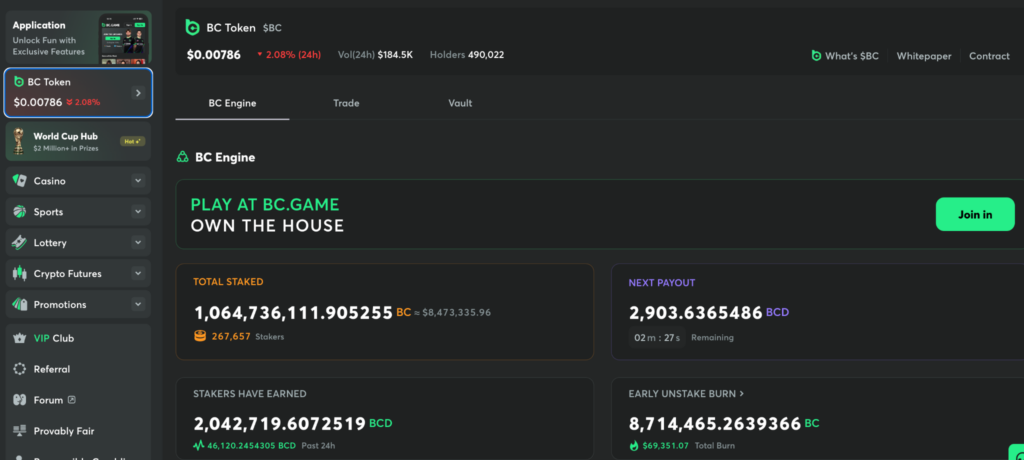Expand the Casino menu chevron

138,181
